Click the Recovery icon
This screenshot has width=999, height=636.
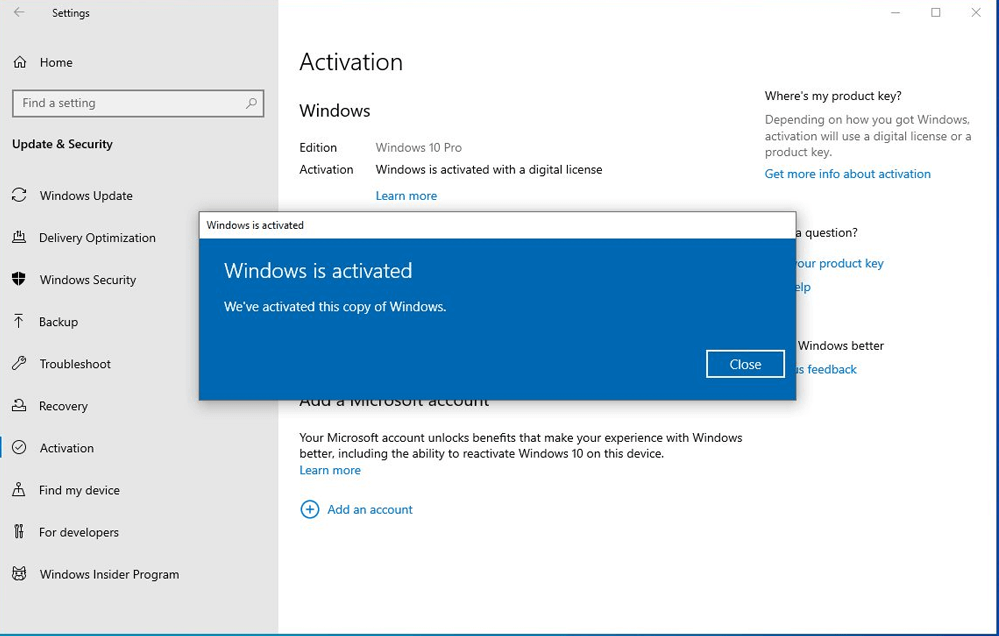point(19,405)
